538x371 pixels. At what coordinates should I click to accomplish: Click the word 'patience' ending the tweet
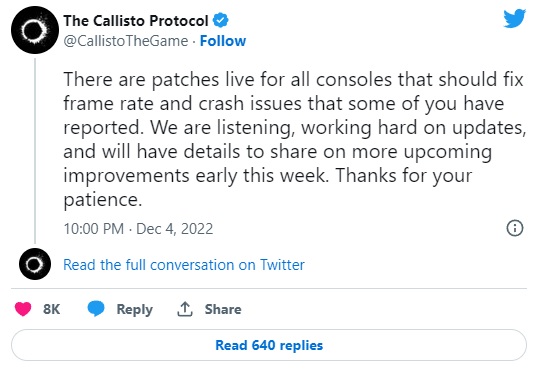pyautogui.click(x=101, y=200)
